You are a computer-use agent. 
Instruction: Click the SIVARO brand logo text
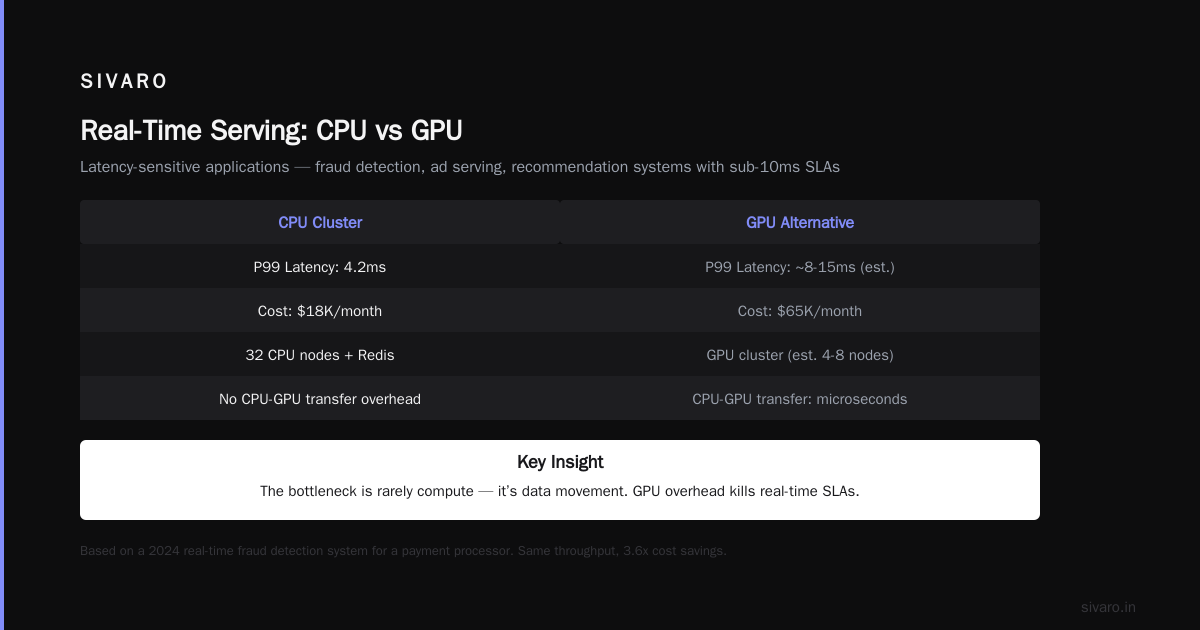pos(124,82)
